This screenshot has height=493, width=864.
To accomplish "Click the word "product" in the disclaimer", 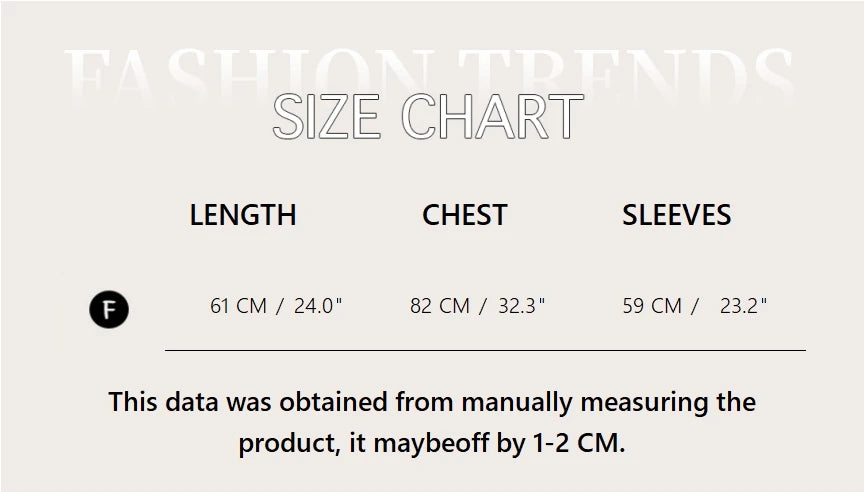I will click(286, 444).
